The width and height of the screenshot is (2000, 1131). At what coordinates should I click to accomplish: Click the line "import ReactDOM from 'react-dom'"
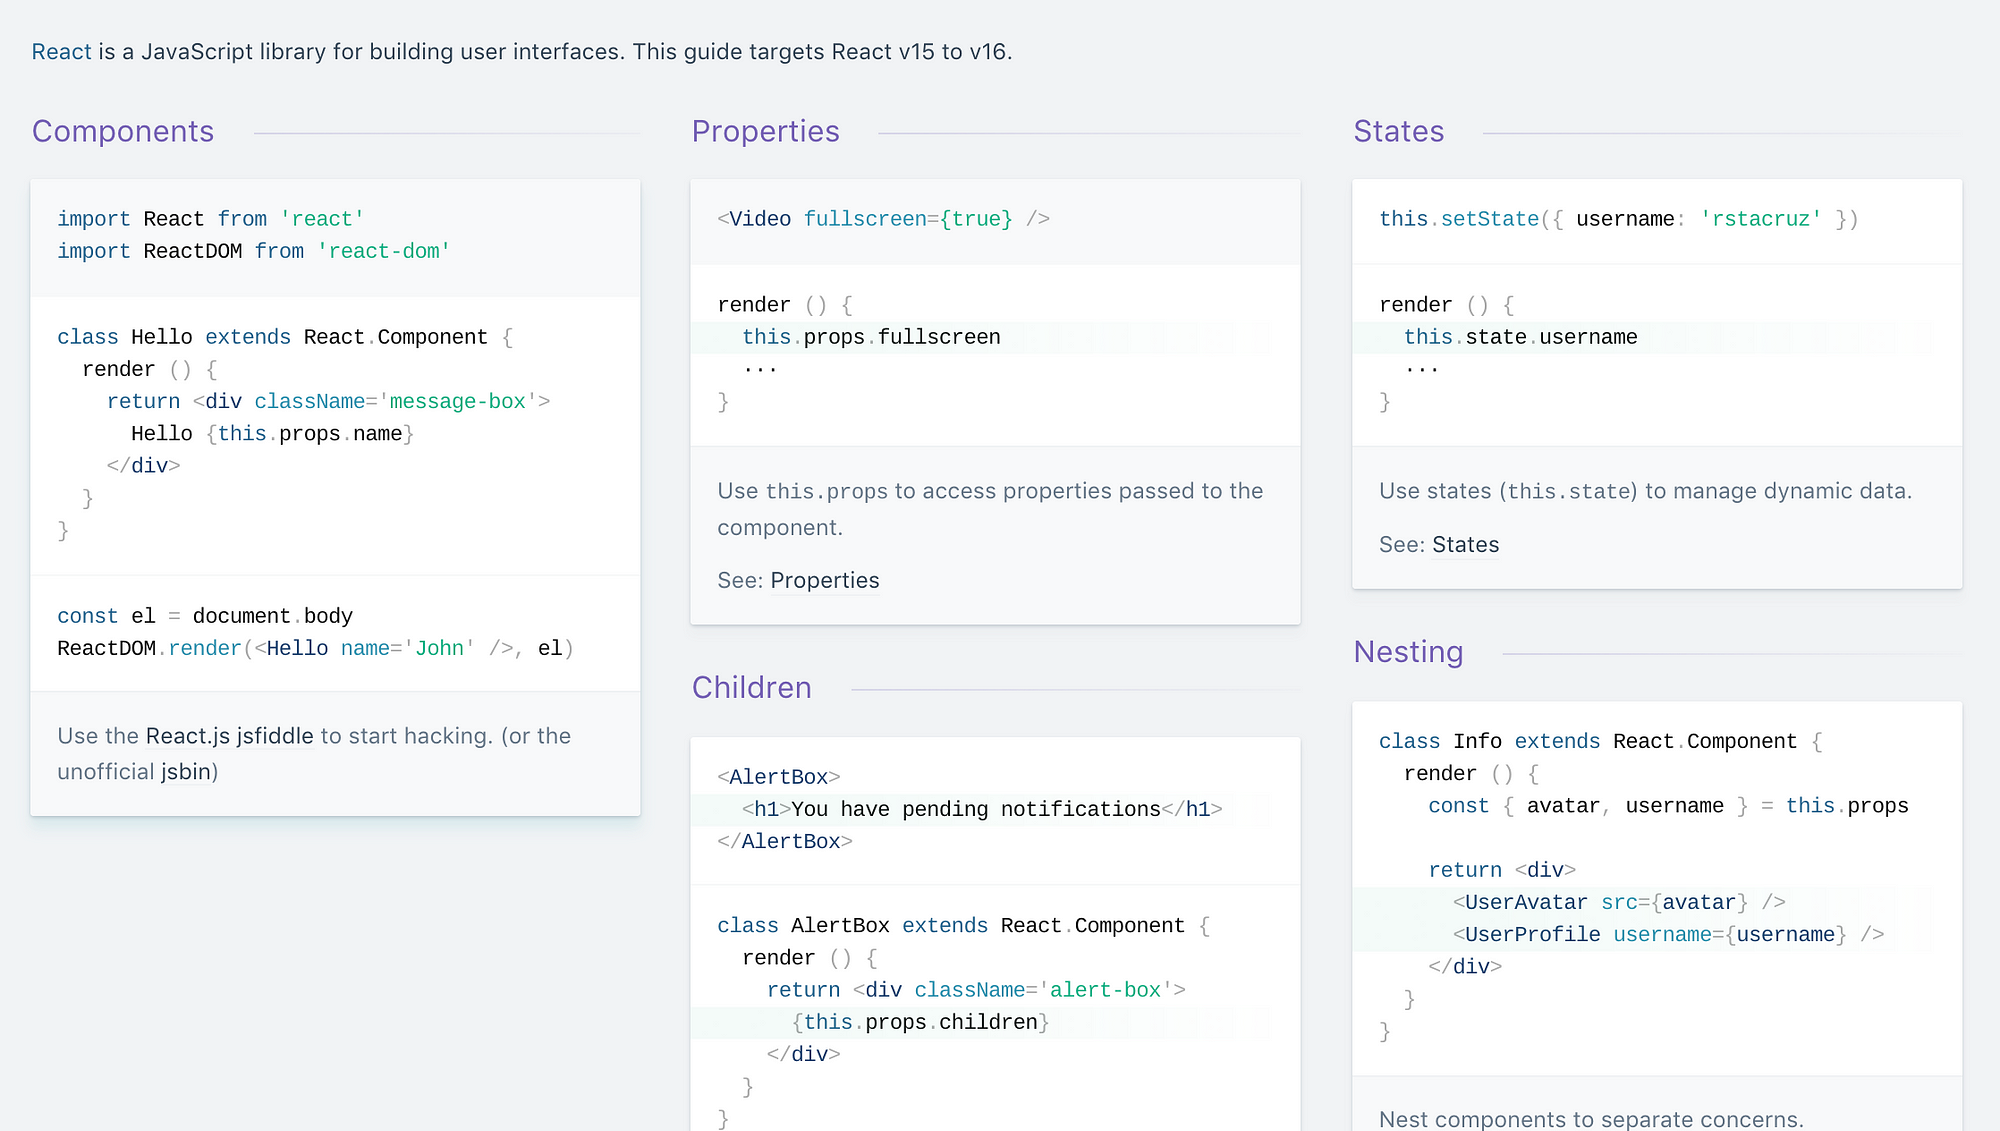click(254, 251)
